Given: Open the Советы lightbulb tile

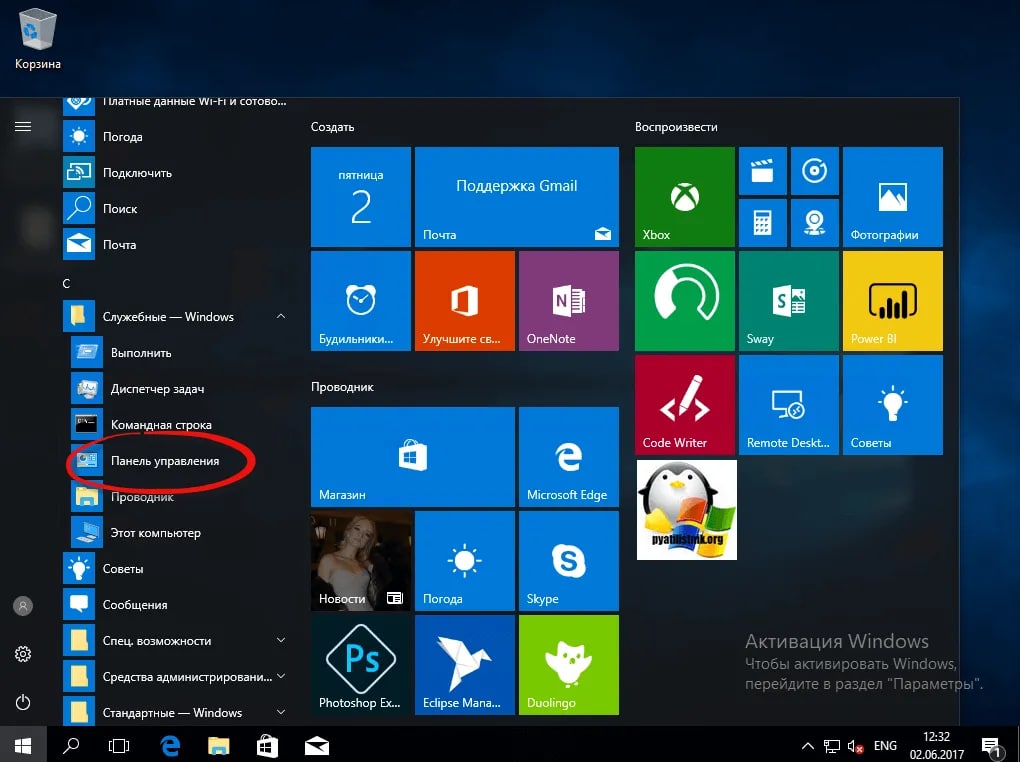Looking at the screenshot, I should 892,405.
